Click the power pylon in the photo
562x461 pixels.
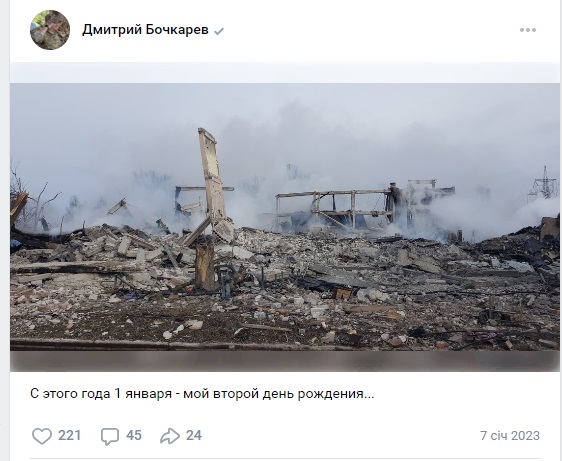(545, 182)
